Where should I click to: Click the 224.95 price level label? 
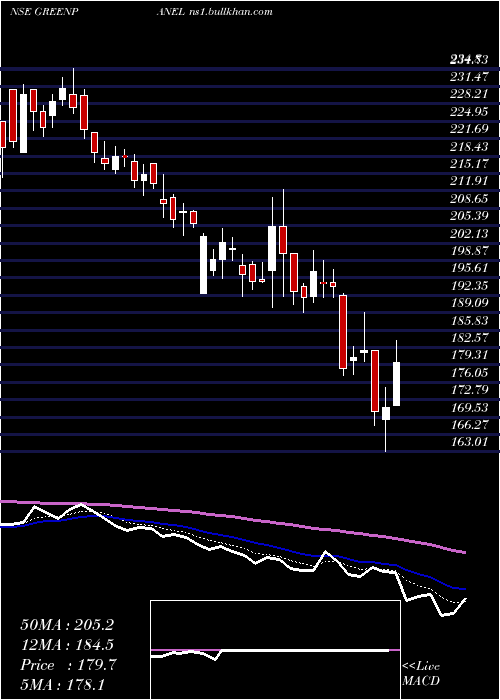(469, 112)
